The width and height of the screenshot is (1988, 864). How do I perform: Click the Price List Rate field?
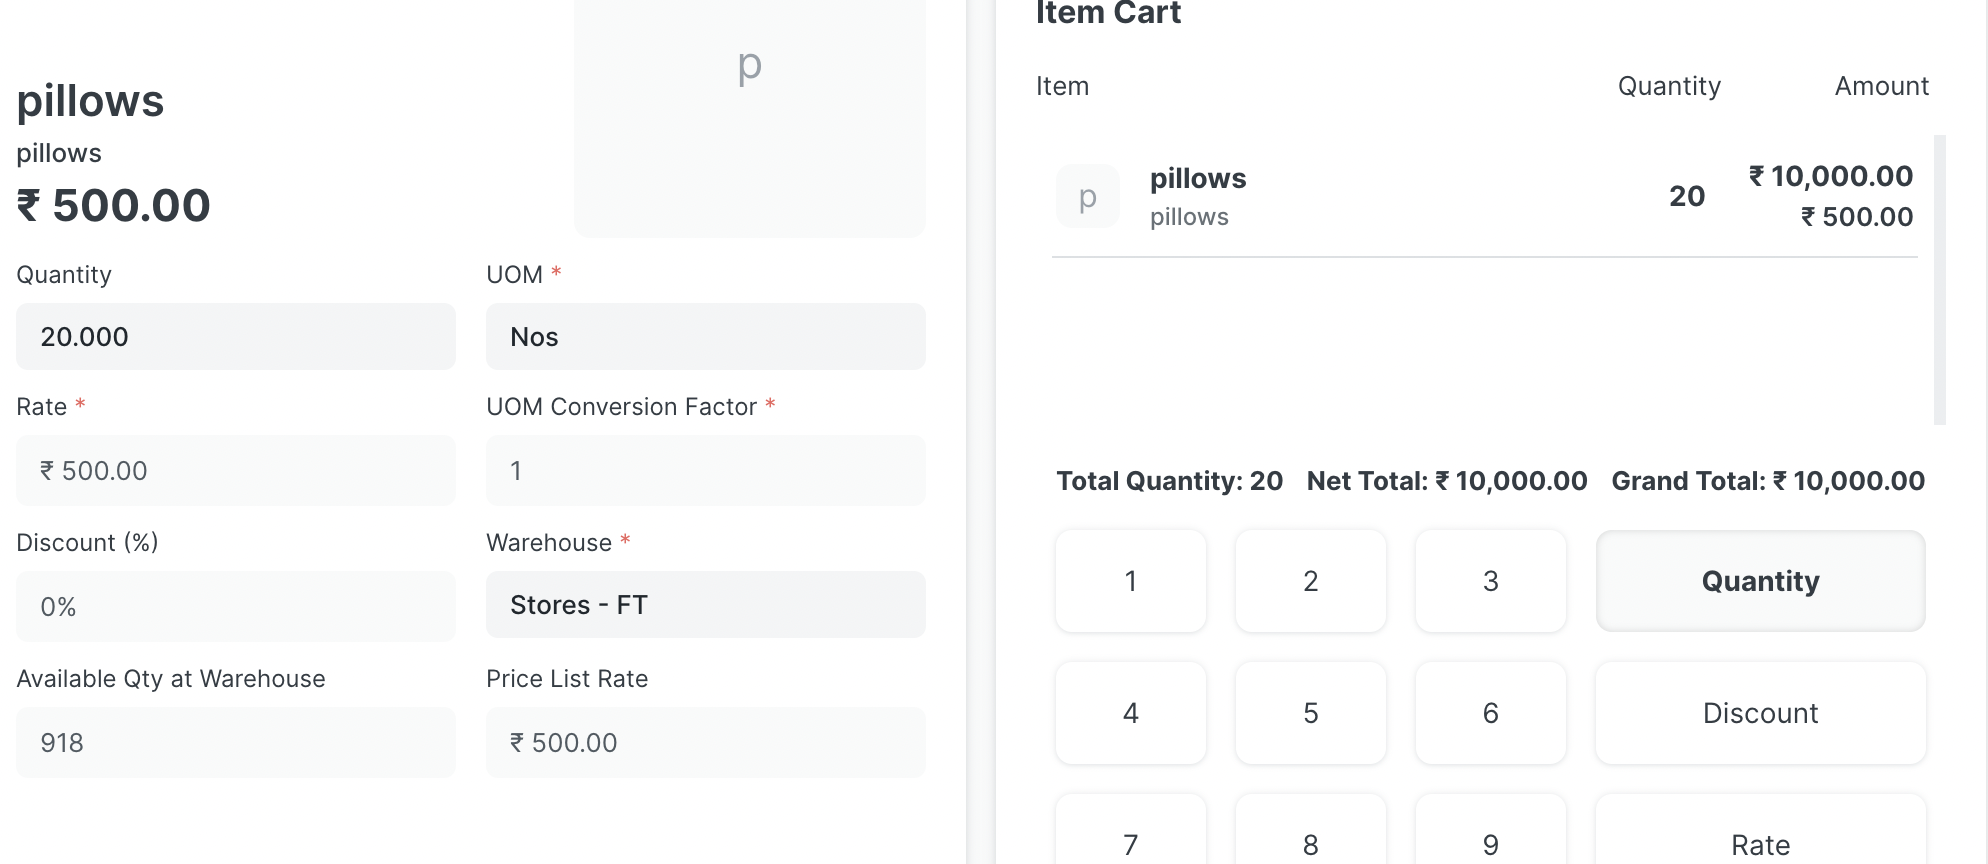click(705, 742)
